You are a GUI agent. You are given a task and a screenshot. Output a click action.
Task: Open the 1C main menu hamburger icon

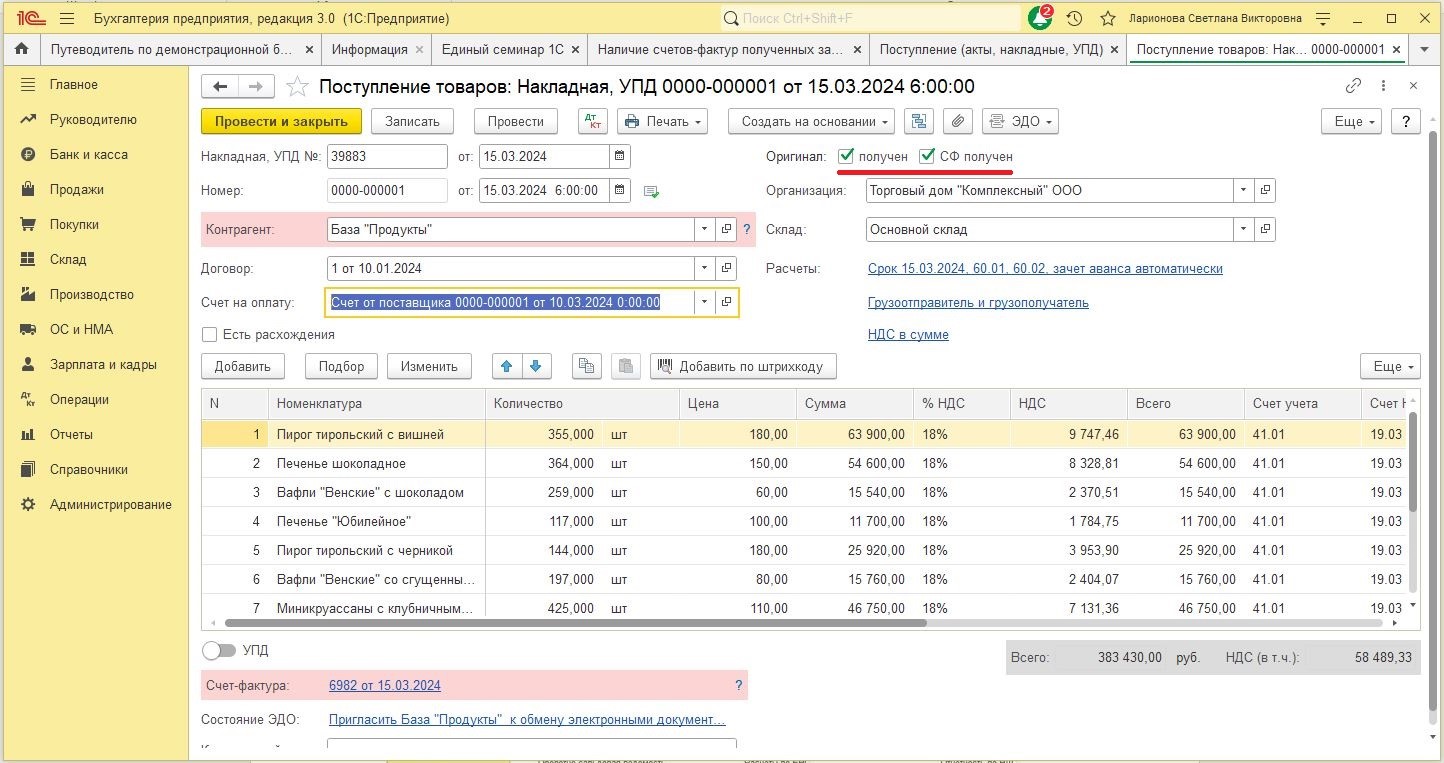67,18
